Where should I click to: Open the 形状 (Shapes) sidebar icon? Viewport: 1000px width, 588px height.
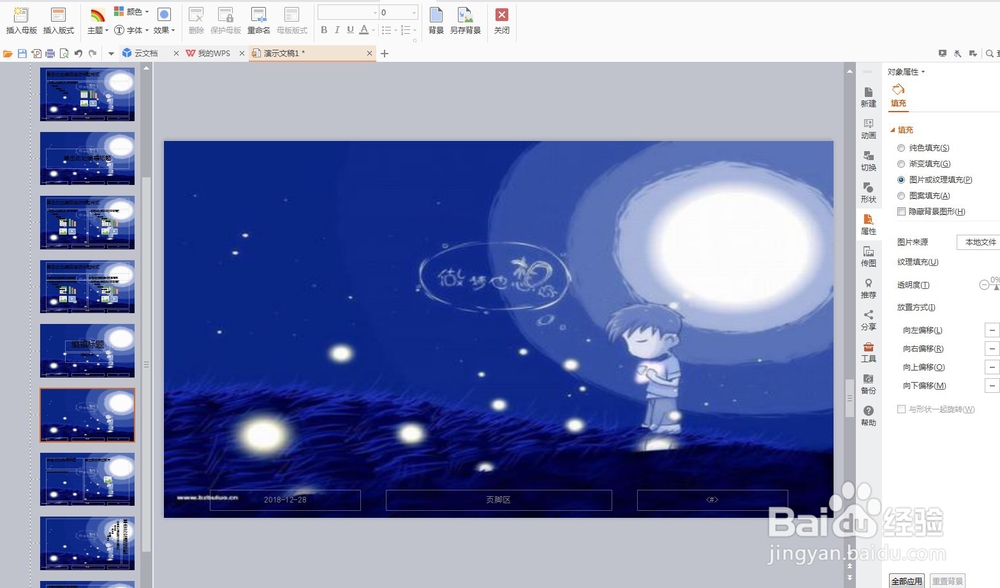tap(868, 193)
